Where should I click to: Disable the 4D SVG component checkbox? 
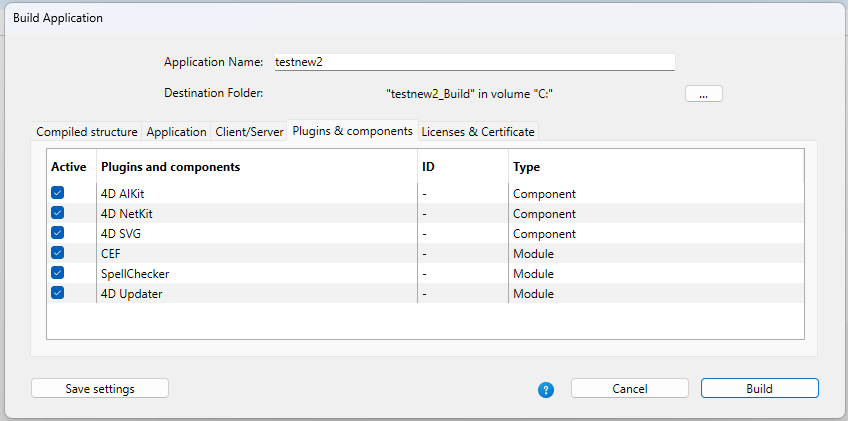tap(58, 234)
